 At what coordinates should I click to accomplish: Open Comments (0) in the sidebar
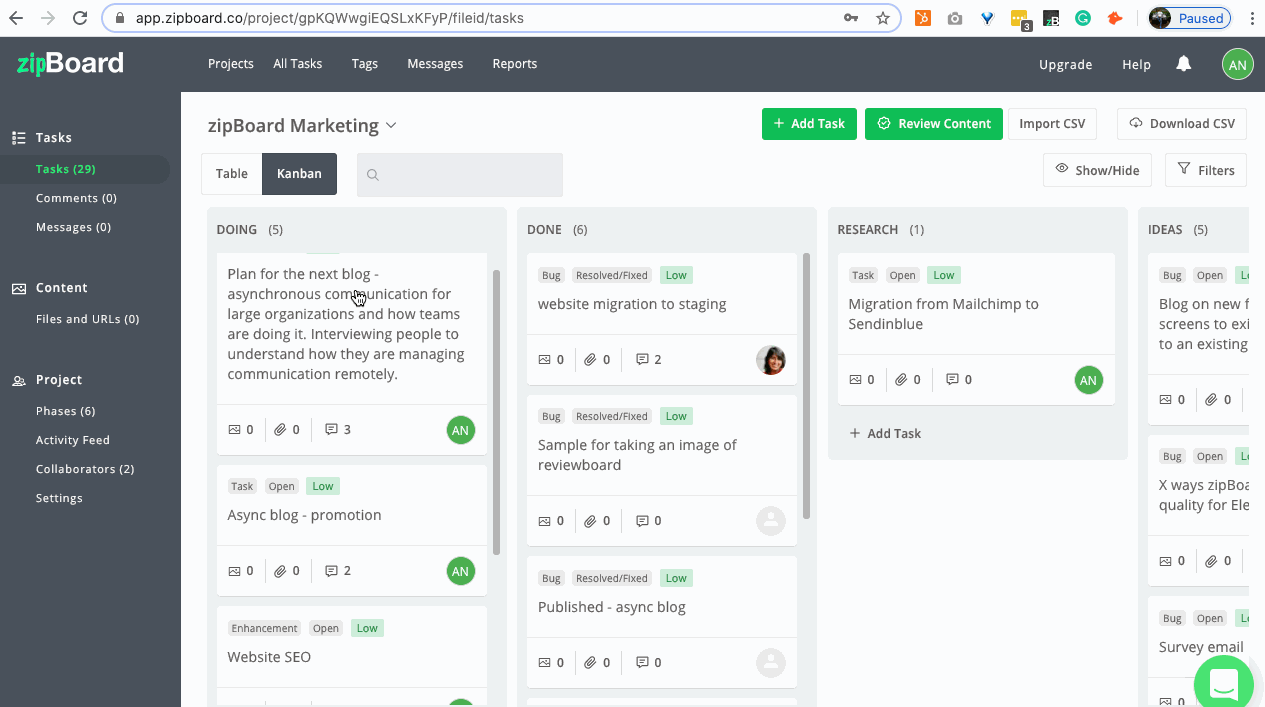[76, 198]
